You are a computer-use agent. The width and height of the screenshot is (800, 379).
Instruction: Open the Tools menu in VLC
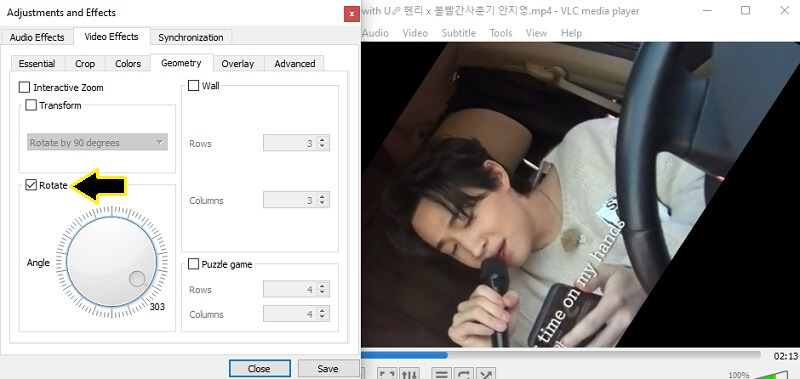(501, 33)
